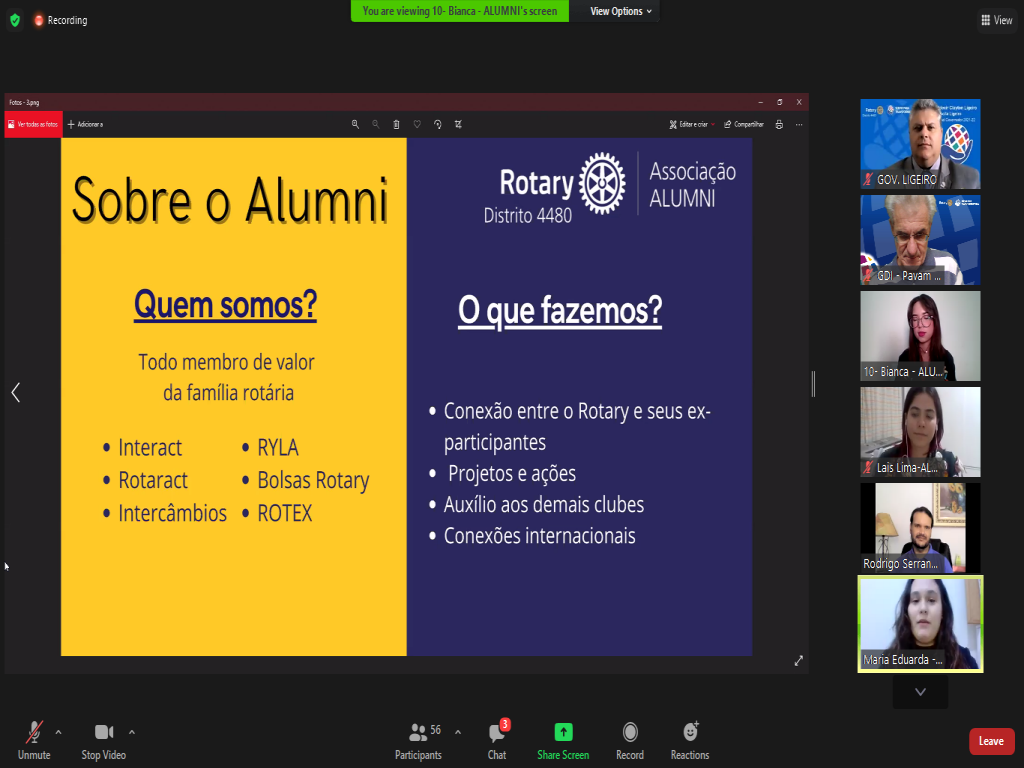This screenshot has height=768, width=1024.
Task: Select GOV. LIGEIRO video thumbnail
Action: point(920,144)
